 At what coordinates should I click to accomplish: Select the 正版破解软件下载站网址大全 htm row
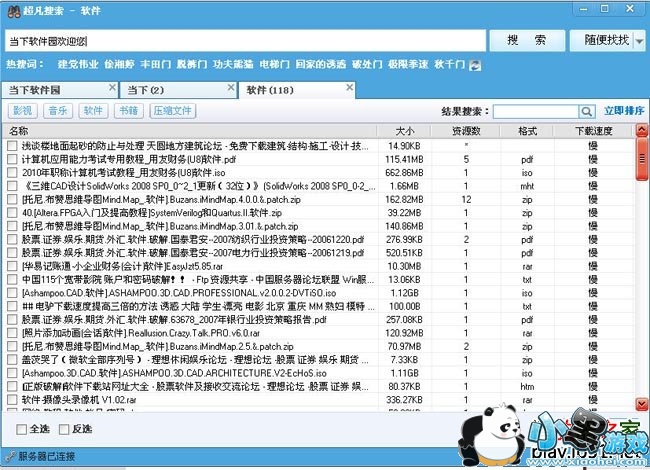click(x=318, y=386)
